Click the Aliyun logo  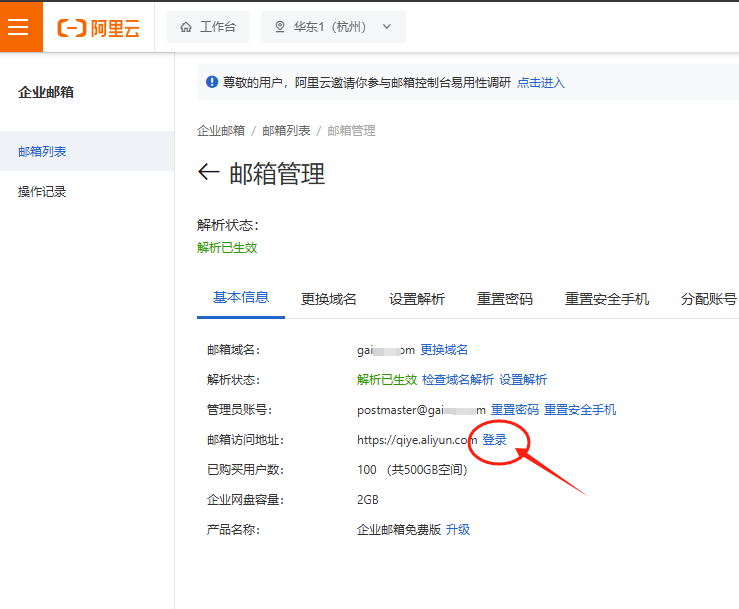(x=99, y=28)
